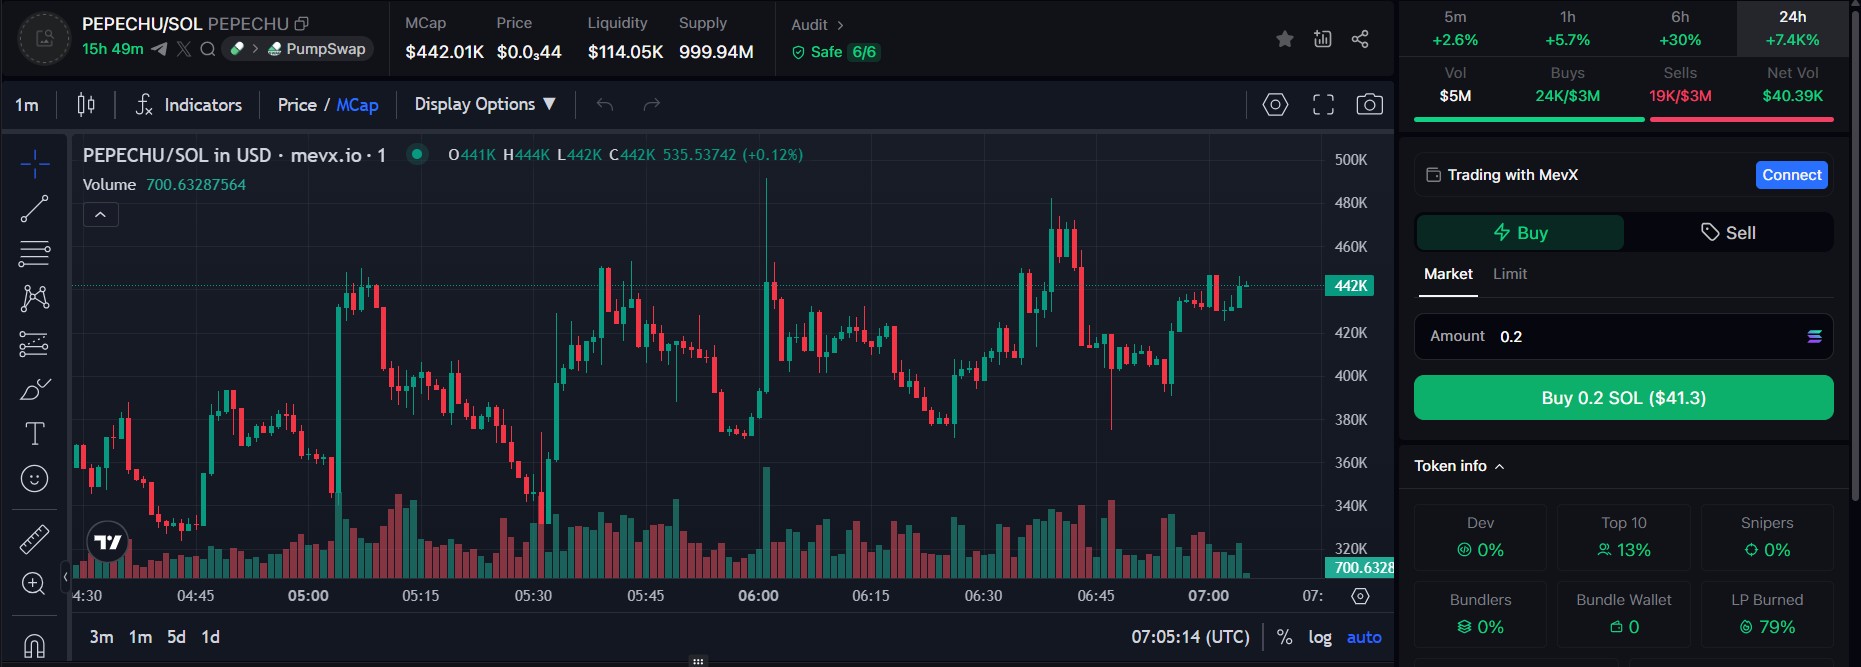Open chart settings hexagon icon

coord(1275,104)
